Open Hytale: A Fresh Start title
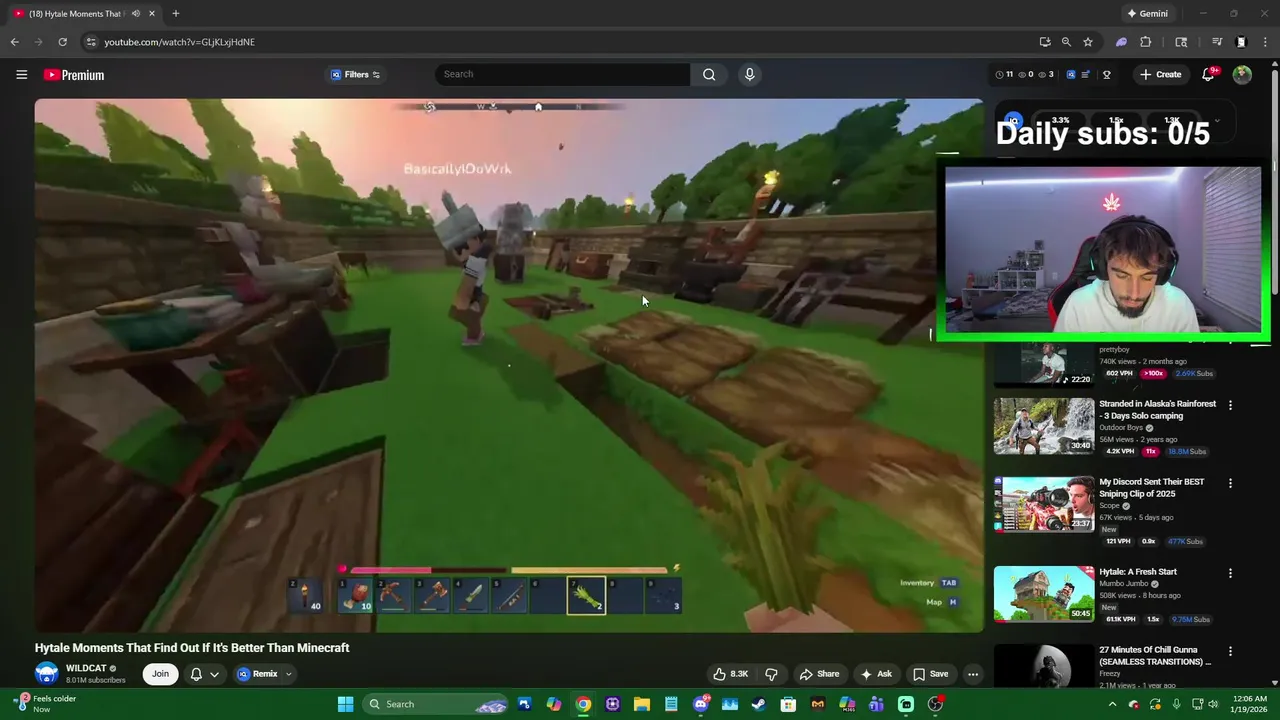The height and width of the screenshot is (720, 1280). 1138,572
